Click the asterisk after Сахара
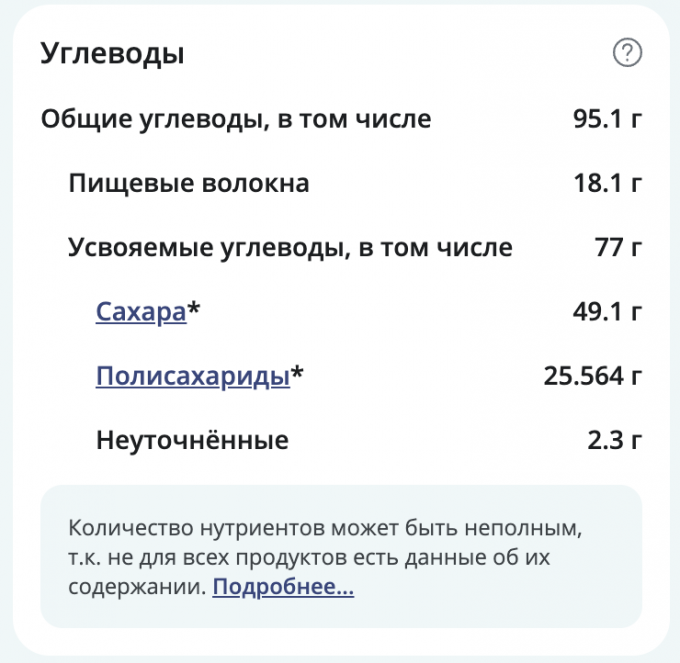 click(194, 310)
